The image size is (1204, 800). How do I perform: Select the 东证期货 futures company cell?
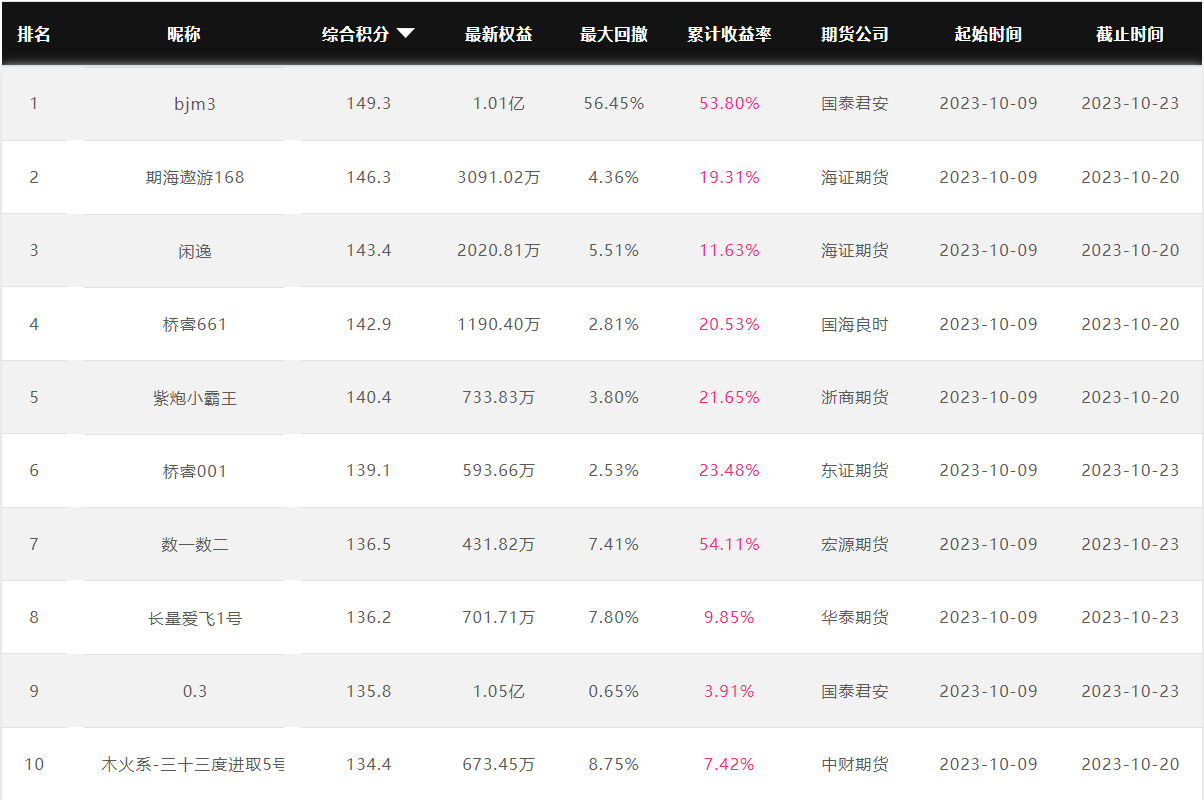855,470
